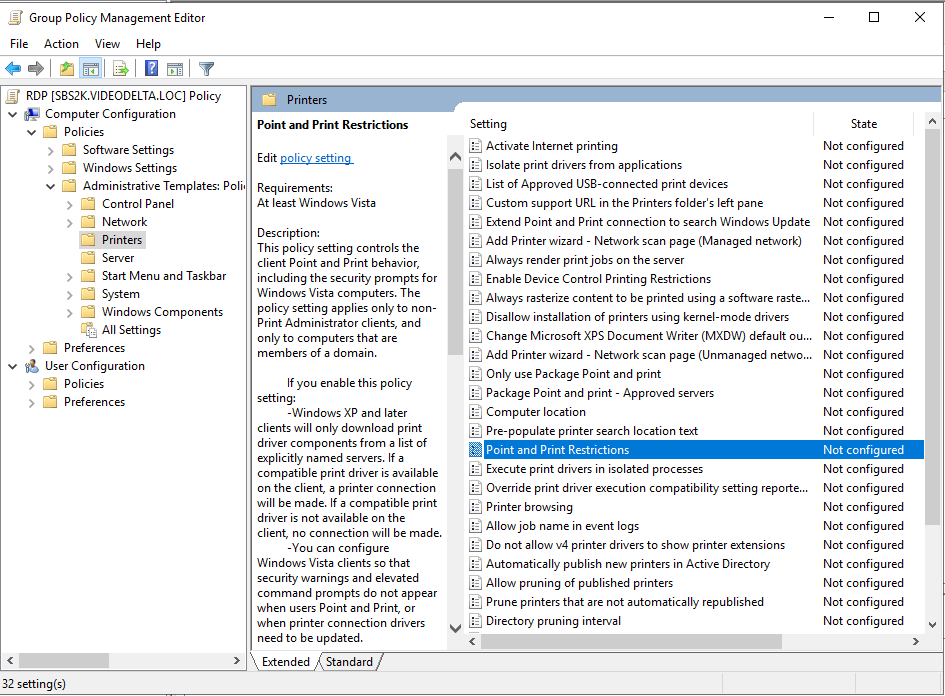Click tree pane scroll-right arrow
The height and width of the screenshot is (696, 945).
237,660
